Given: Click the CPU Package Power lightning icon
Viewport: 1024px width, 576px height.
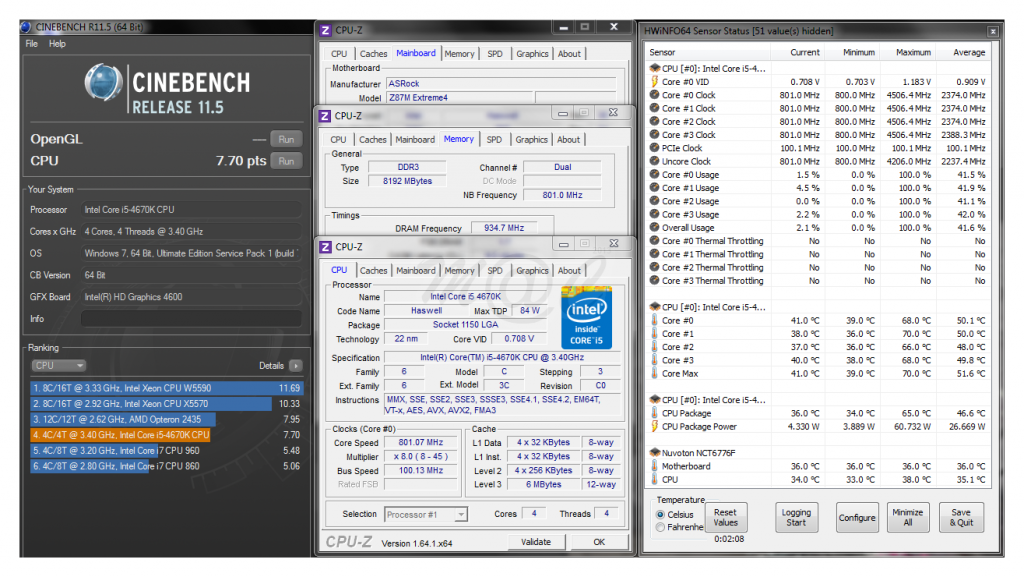Looking at the screenshot, I should (x=654, y=427).
